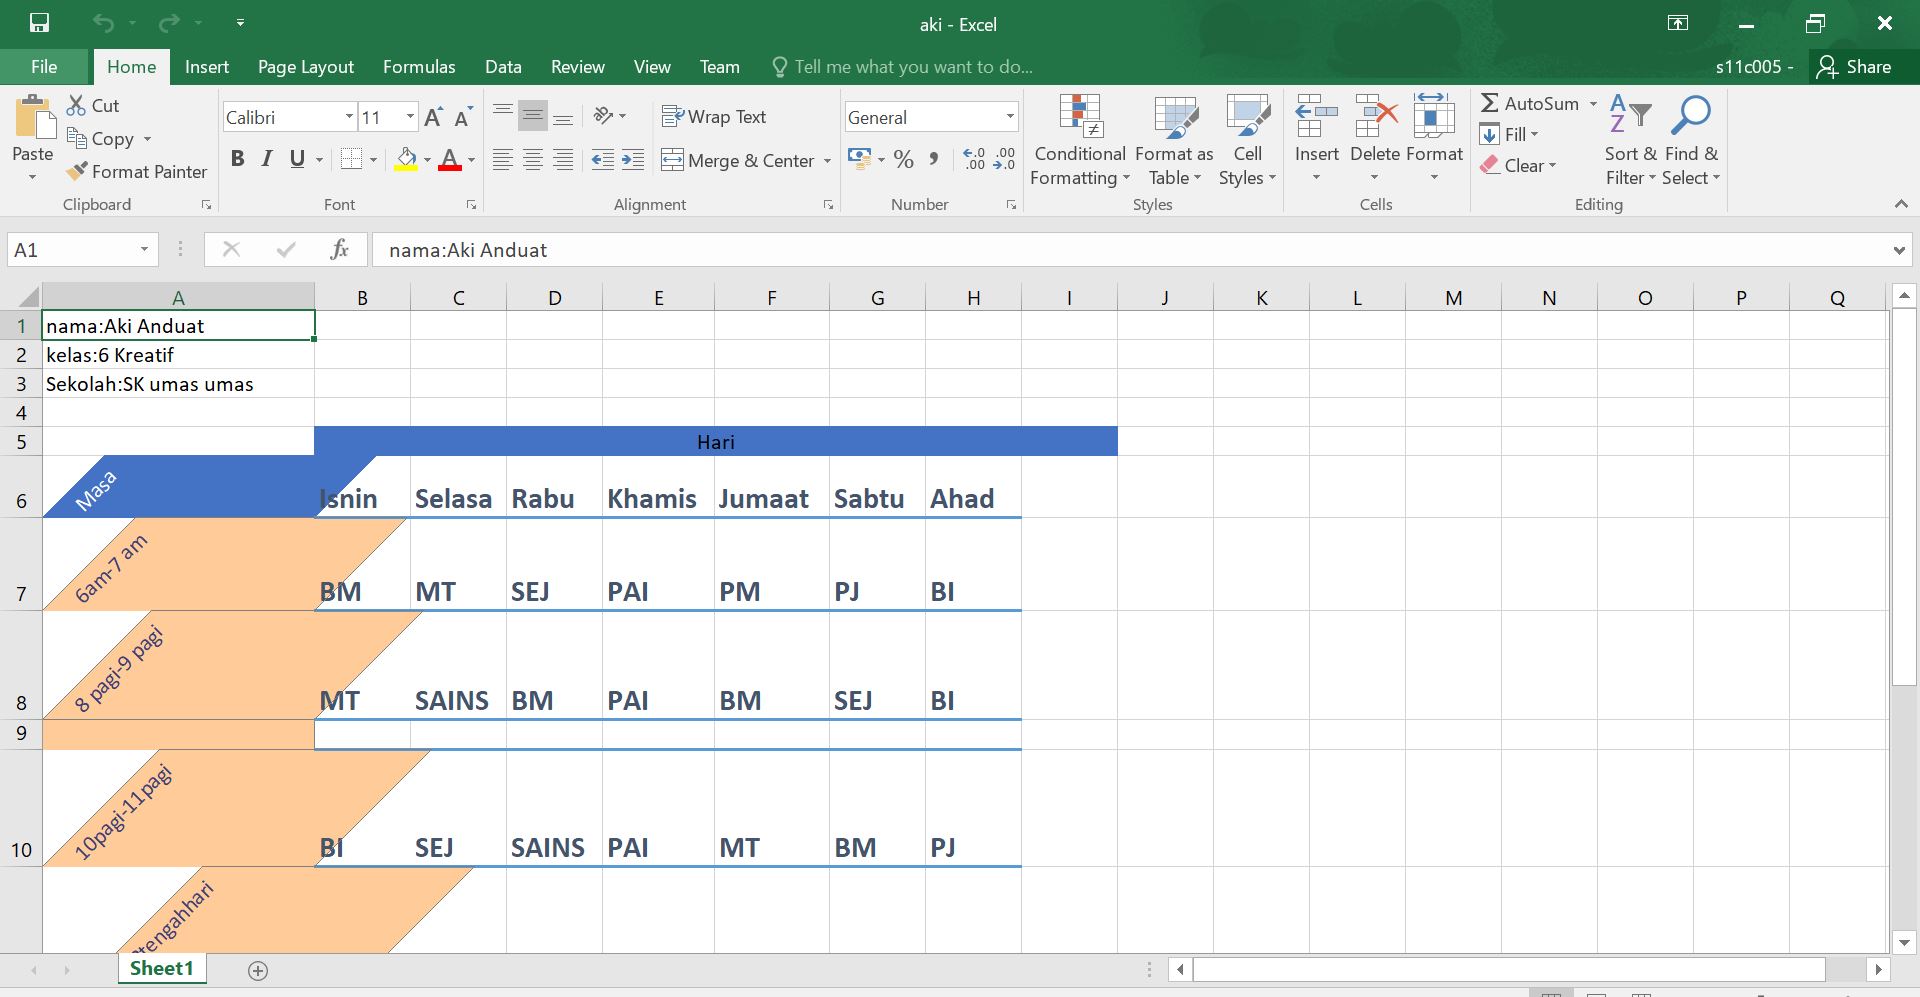Apply Percent Style number format
The height and width of the screenshot is (997, 1920).
tap(904, 159)
